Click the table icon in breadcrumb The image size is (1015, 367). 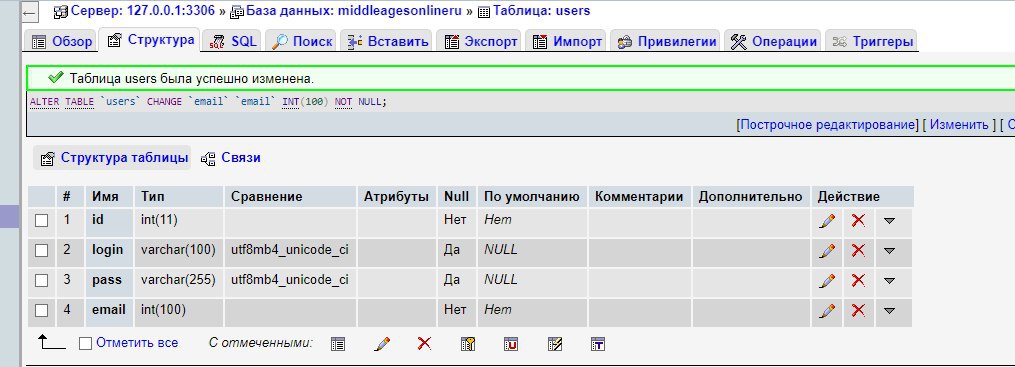(x=484, y=12)
